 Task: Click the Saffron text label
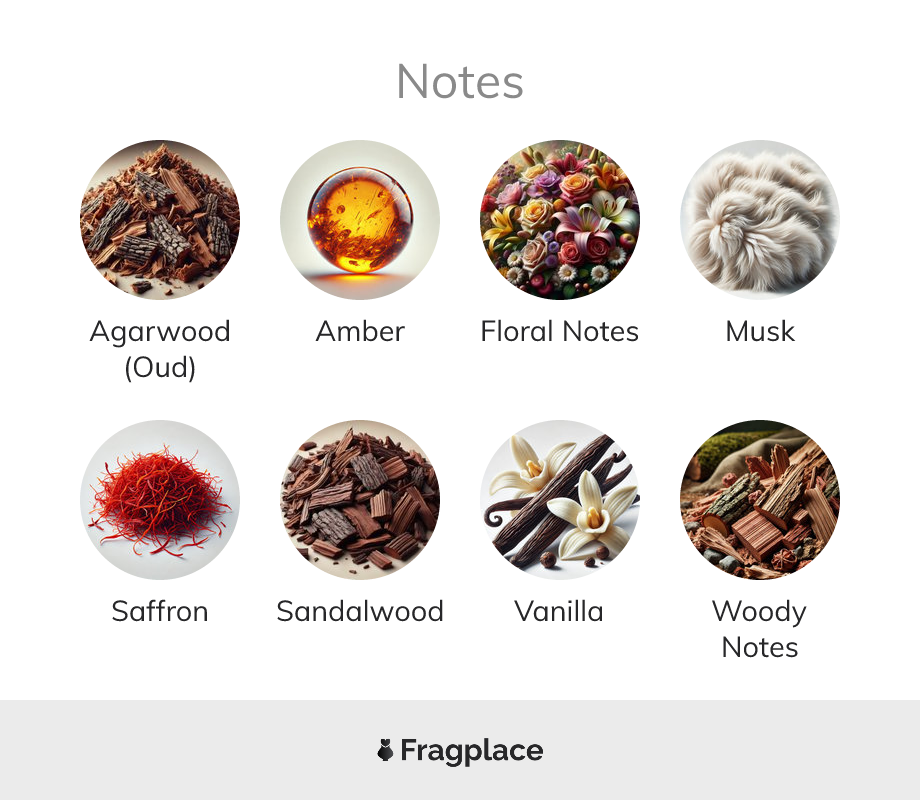coord(160,611)
